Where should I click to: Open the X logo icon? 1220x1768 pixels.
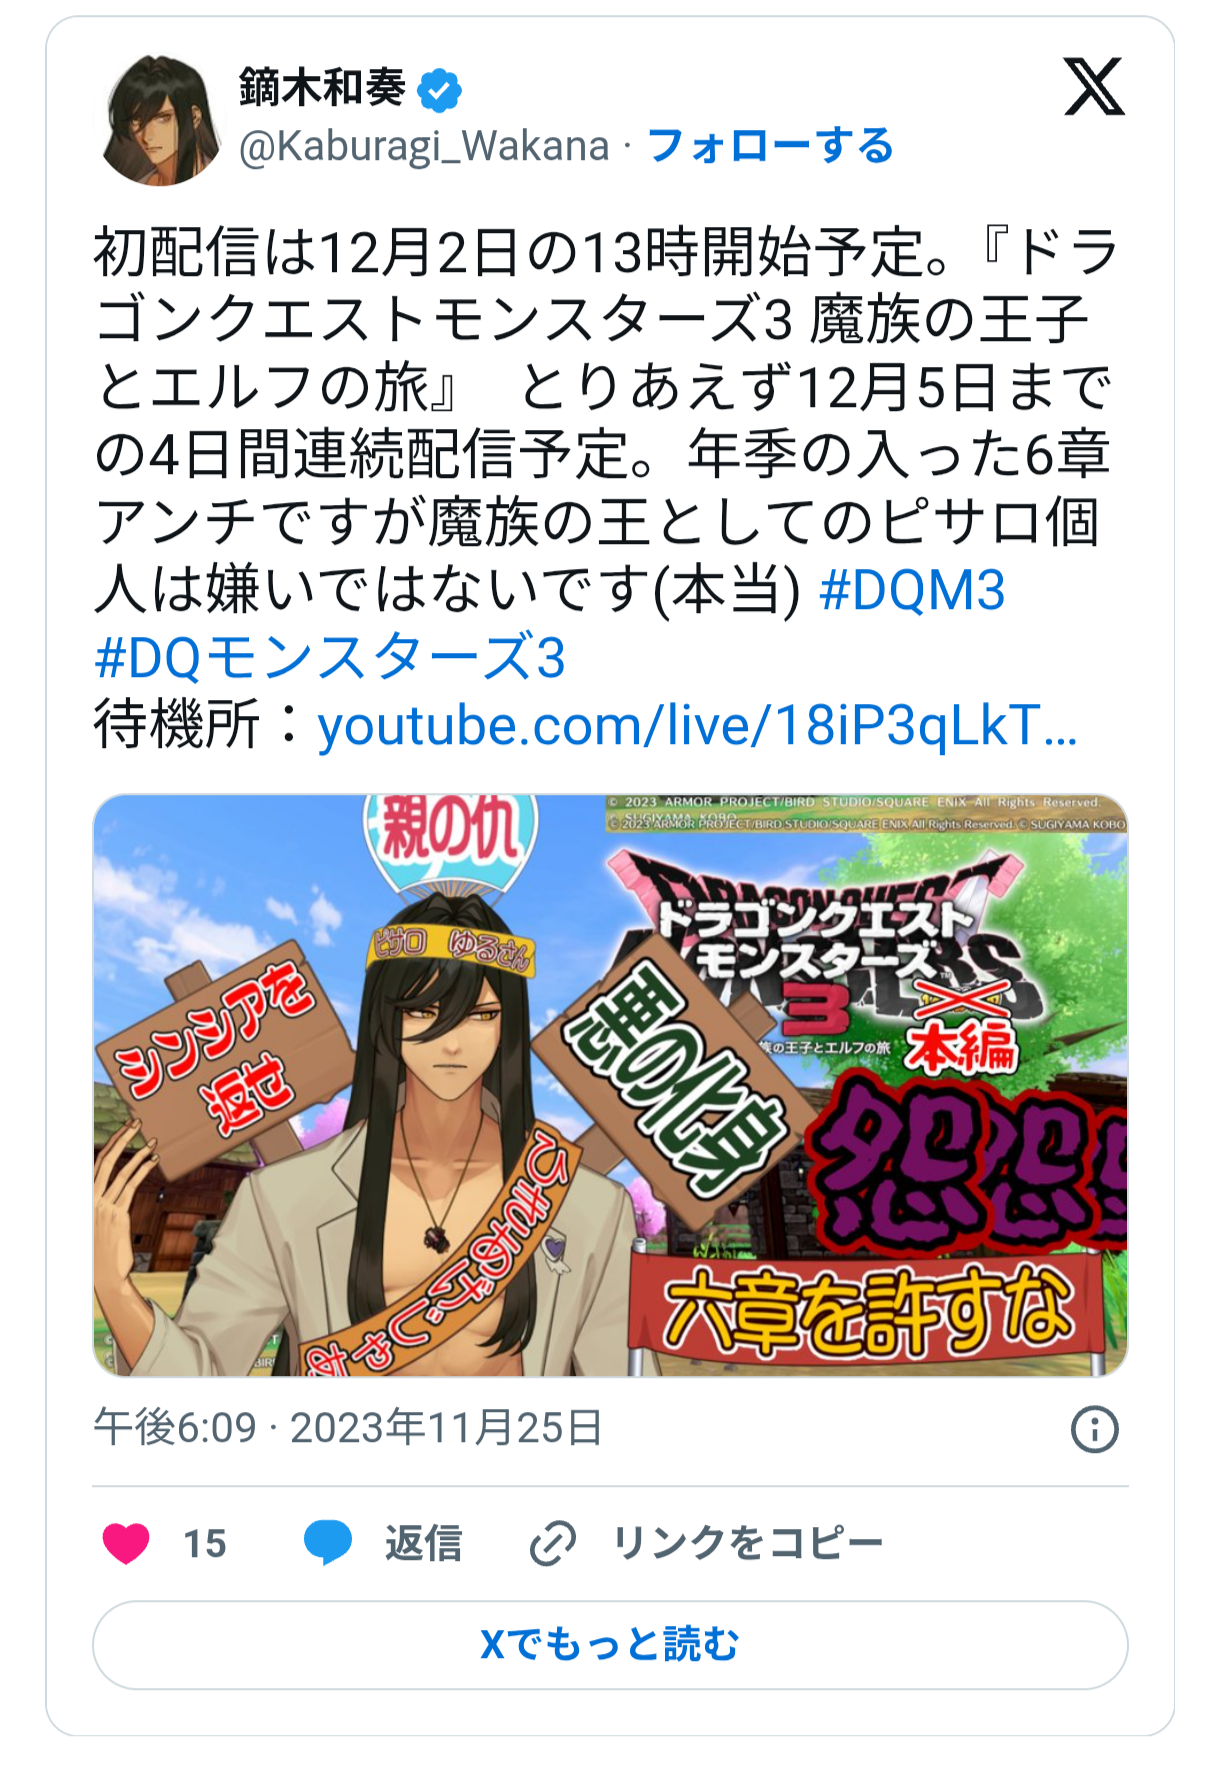pos(1094,87)
